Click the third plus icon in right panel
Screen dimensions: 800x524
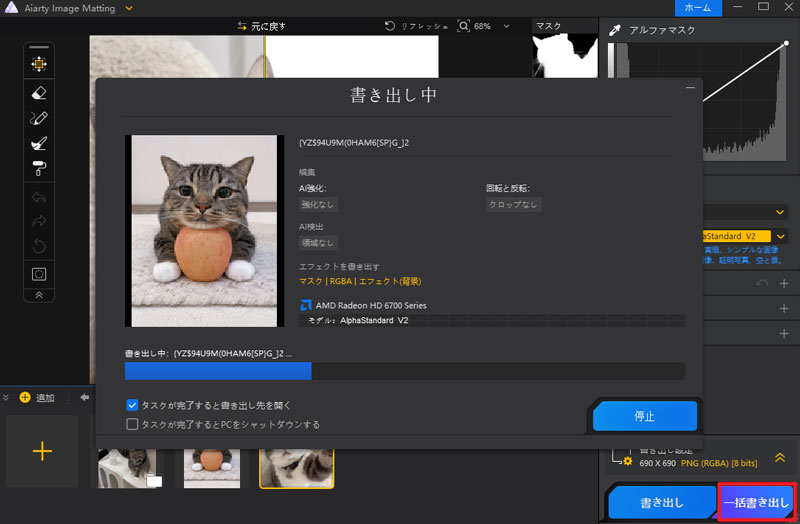784,333
